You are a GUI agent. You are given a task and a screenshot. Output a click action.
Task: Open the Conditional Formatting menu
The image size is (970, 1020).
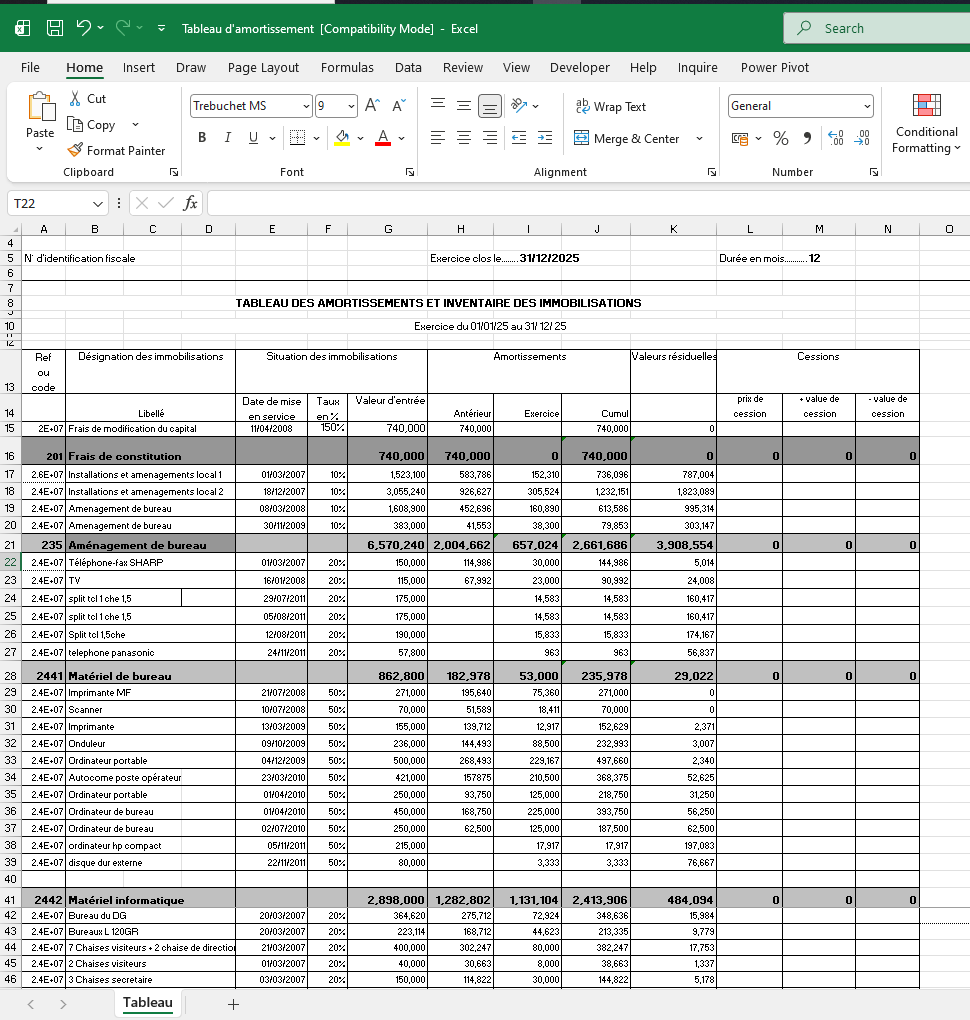926,124
